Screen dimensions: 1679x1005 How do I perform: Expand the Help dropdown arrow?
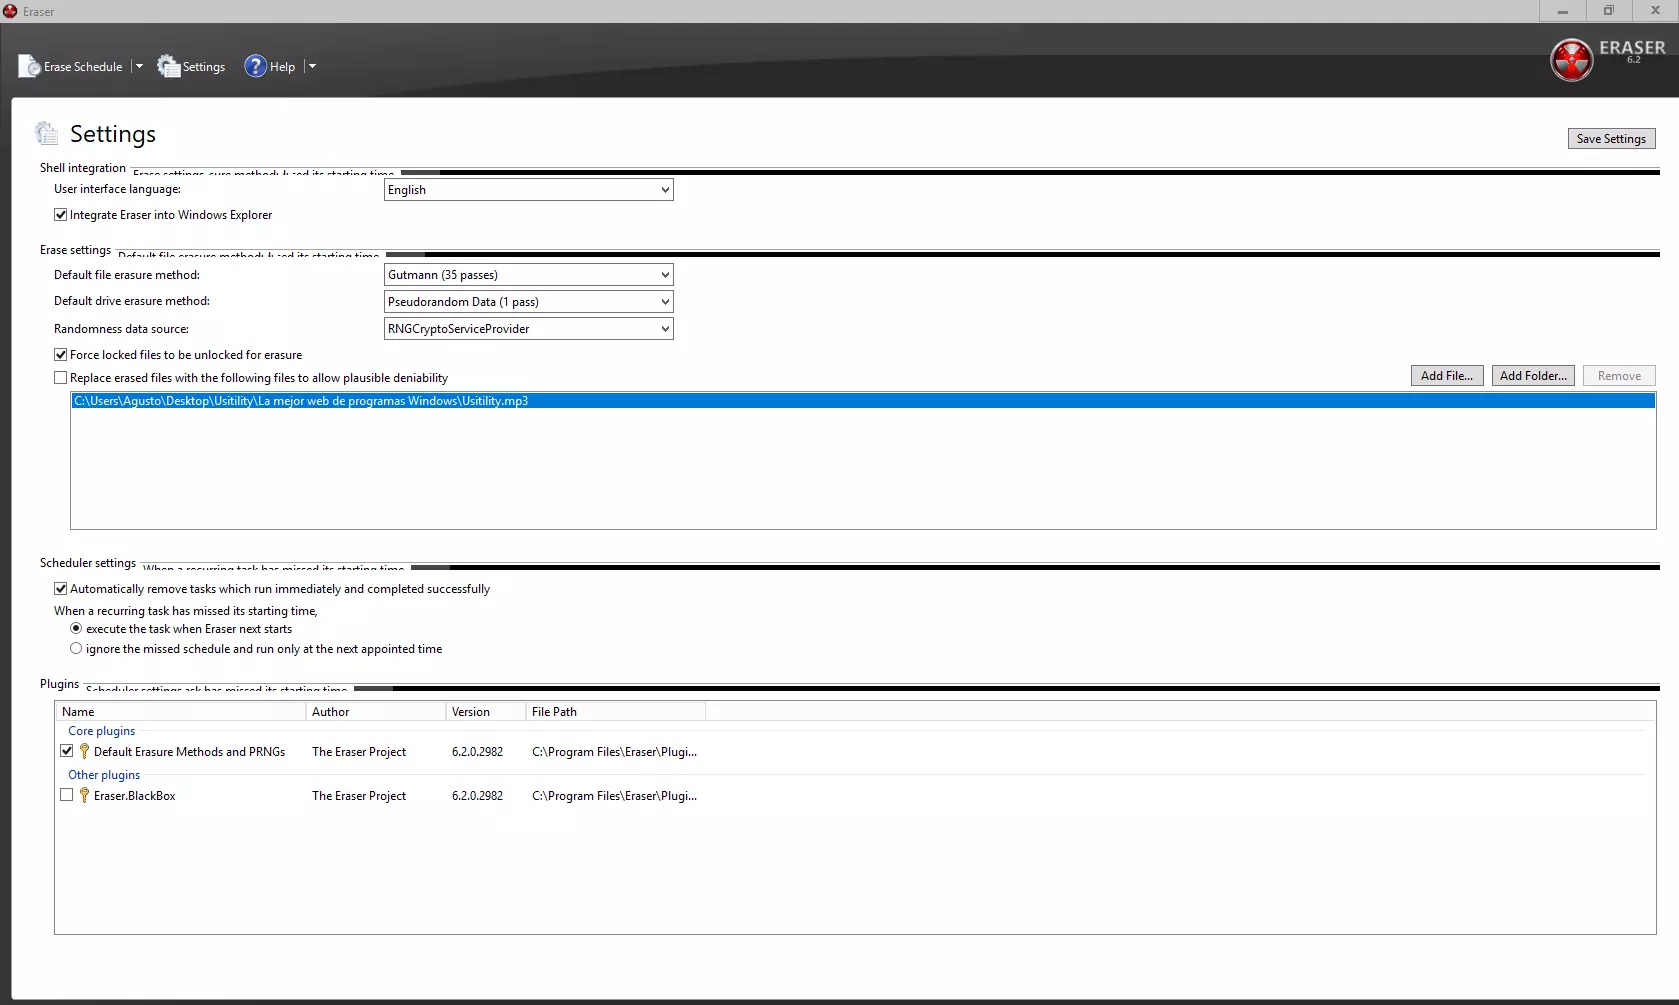tap(312, 66)
